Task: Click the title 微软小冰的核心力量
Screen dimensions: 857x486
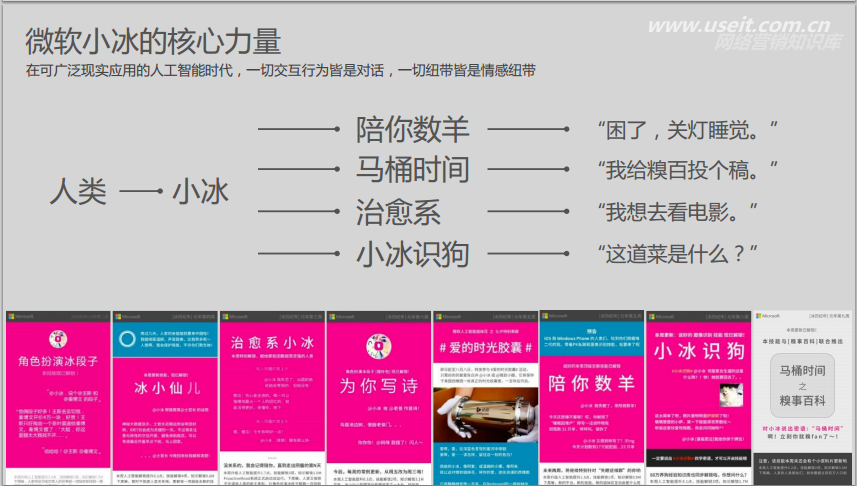Action: tap(153, 41)
